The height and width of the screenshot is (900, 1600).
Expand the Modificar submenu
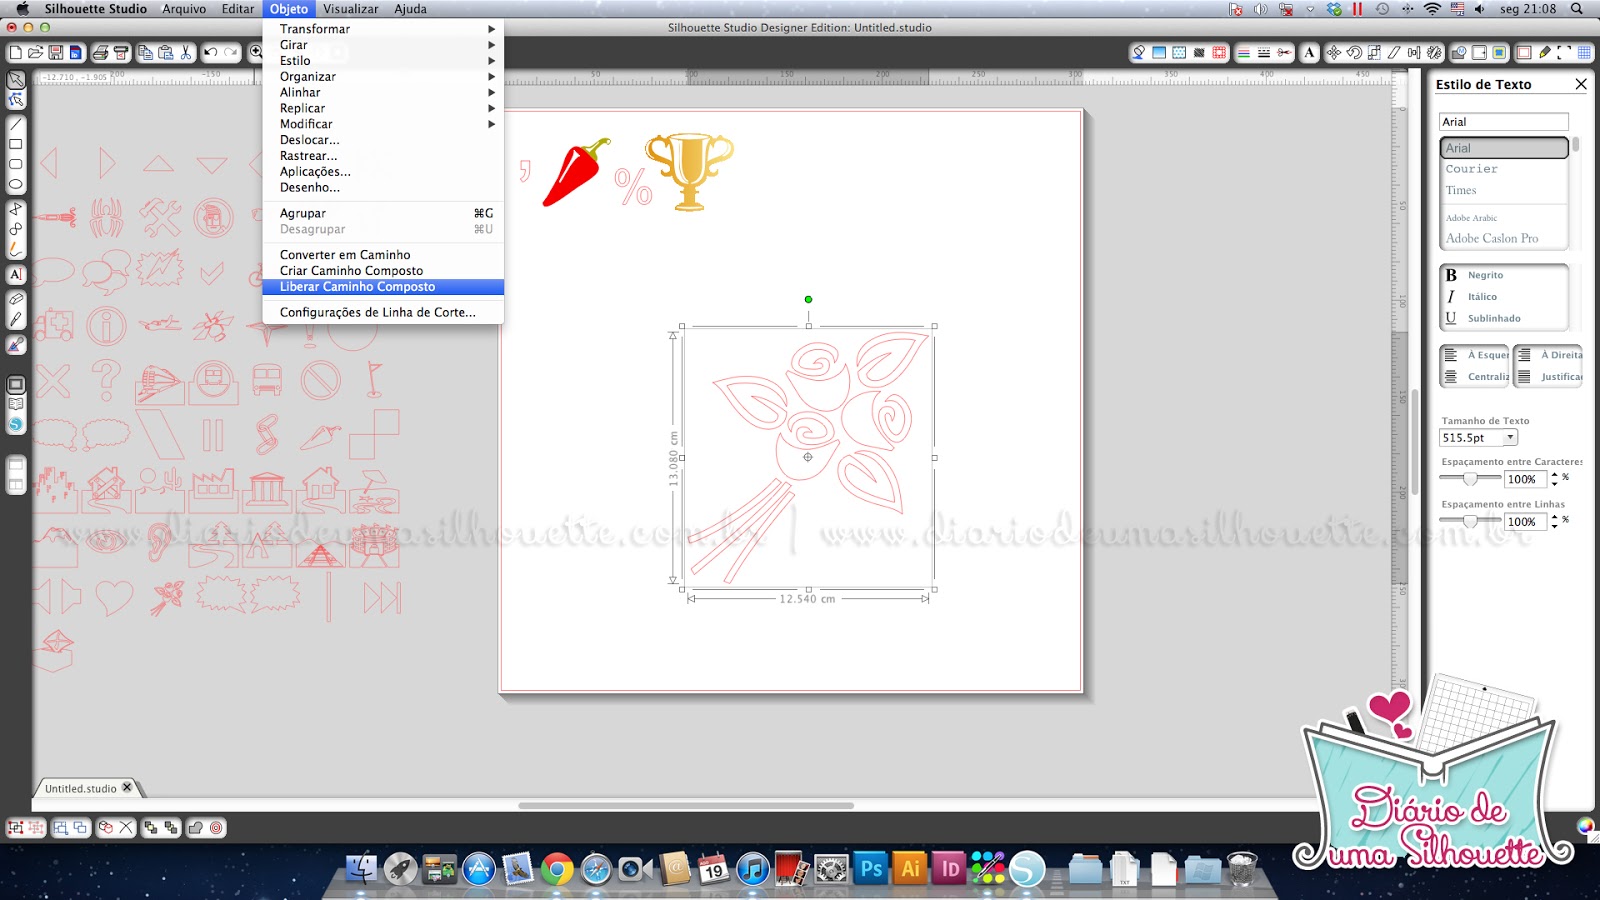pyautogui.click(x=383, y=124)
